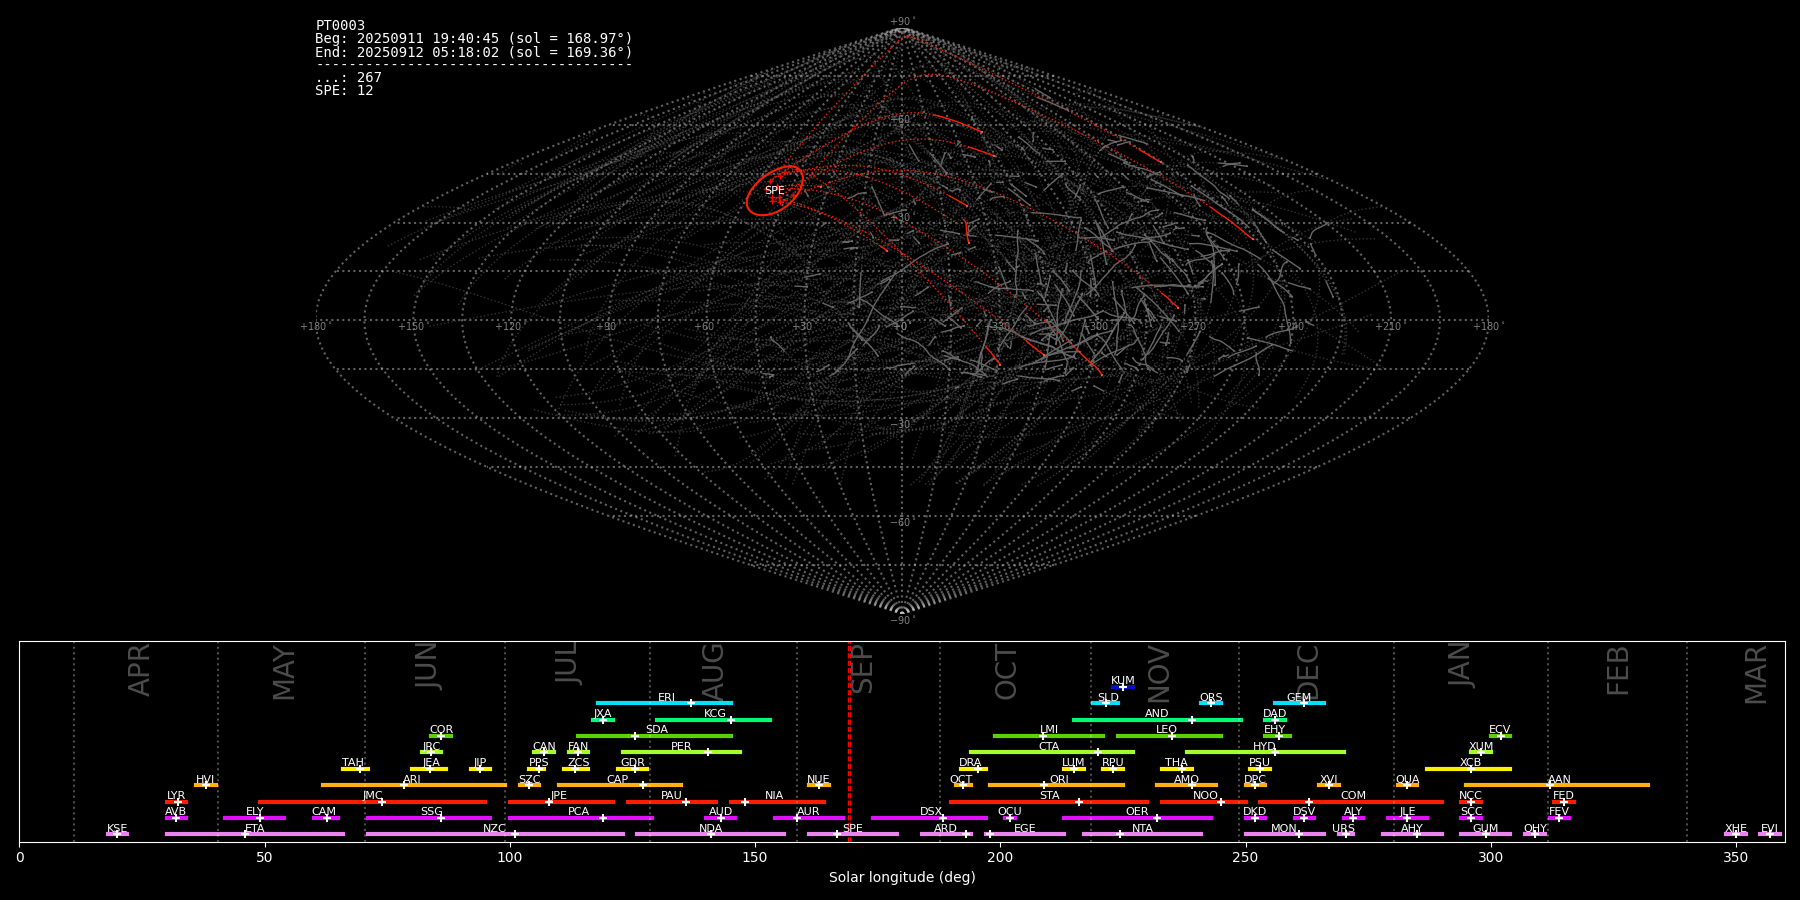
Task: Click the red dashed current solar longitude line
Action: (x=849, y=740)
